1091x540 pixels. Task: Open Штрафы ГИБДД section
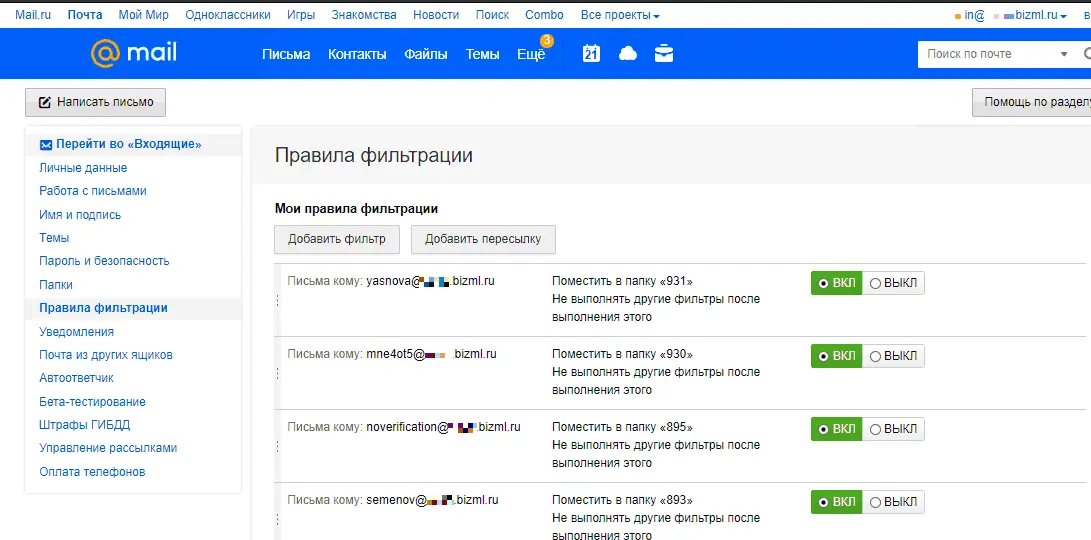pyautogui.click(x=85, y=424)
